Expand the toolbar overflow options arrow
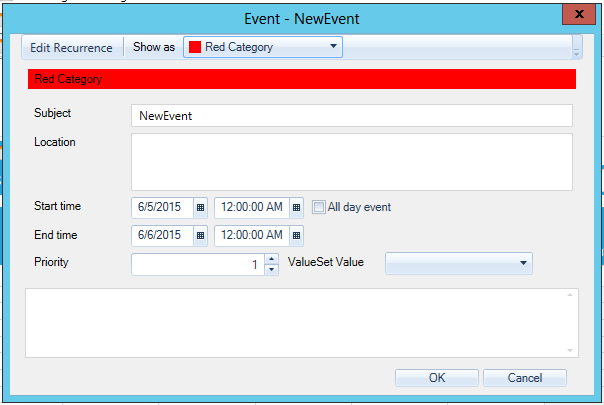This screenshot has height=405, width=604. [x=576, y=48]
